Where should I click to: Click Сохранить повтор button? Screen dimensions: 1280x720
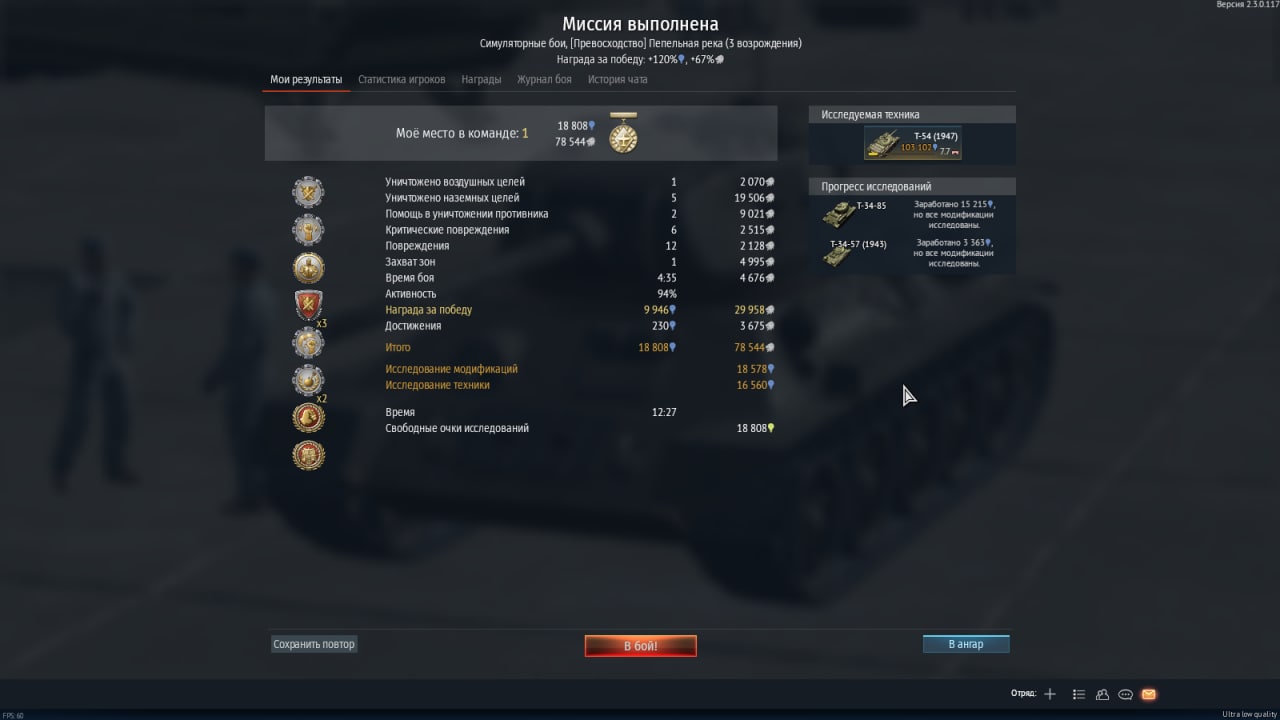point(314,644)
